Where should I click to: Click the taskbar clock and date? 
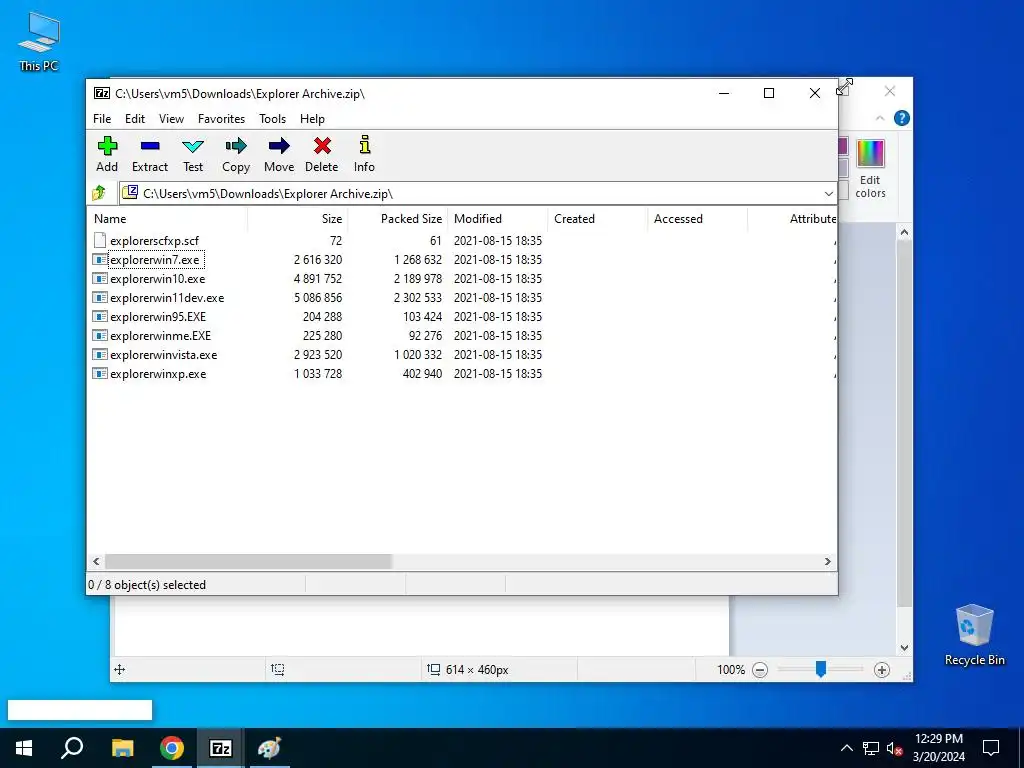(938, 748)
